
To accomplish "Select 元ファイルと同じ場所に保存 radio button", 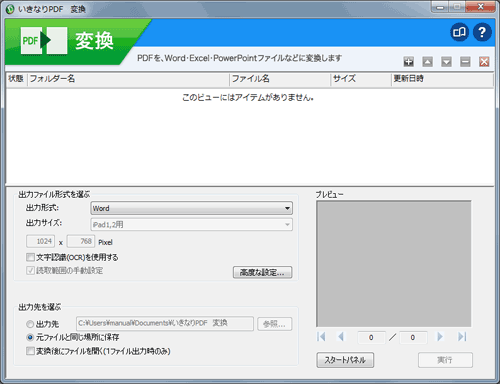I will (30, 337).
